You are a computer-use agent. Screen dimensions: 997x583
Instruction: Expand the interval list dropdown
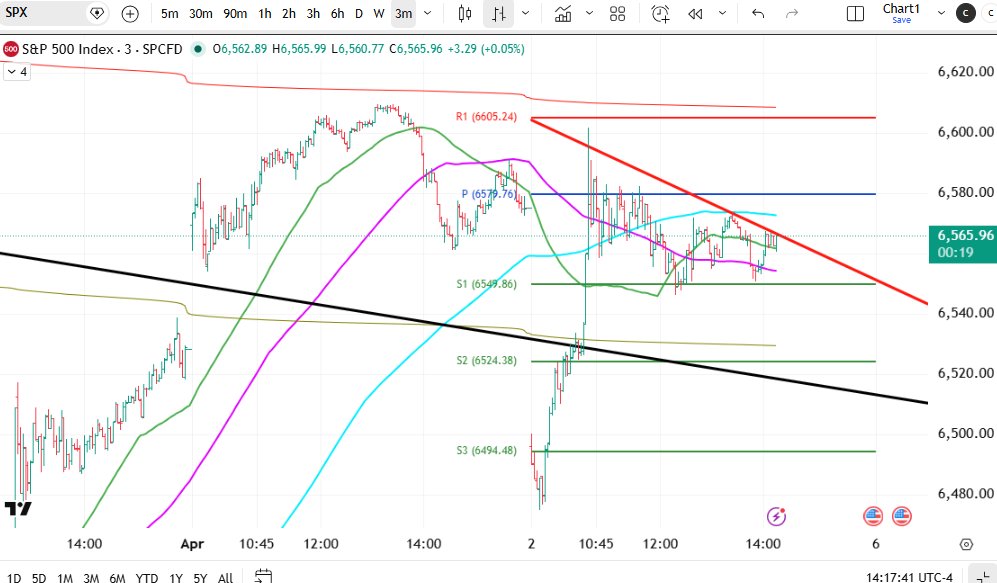428,13
